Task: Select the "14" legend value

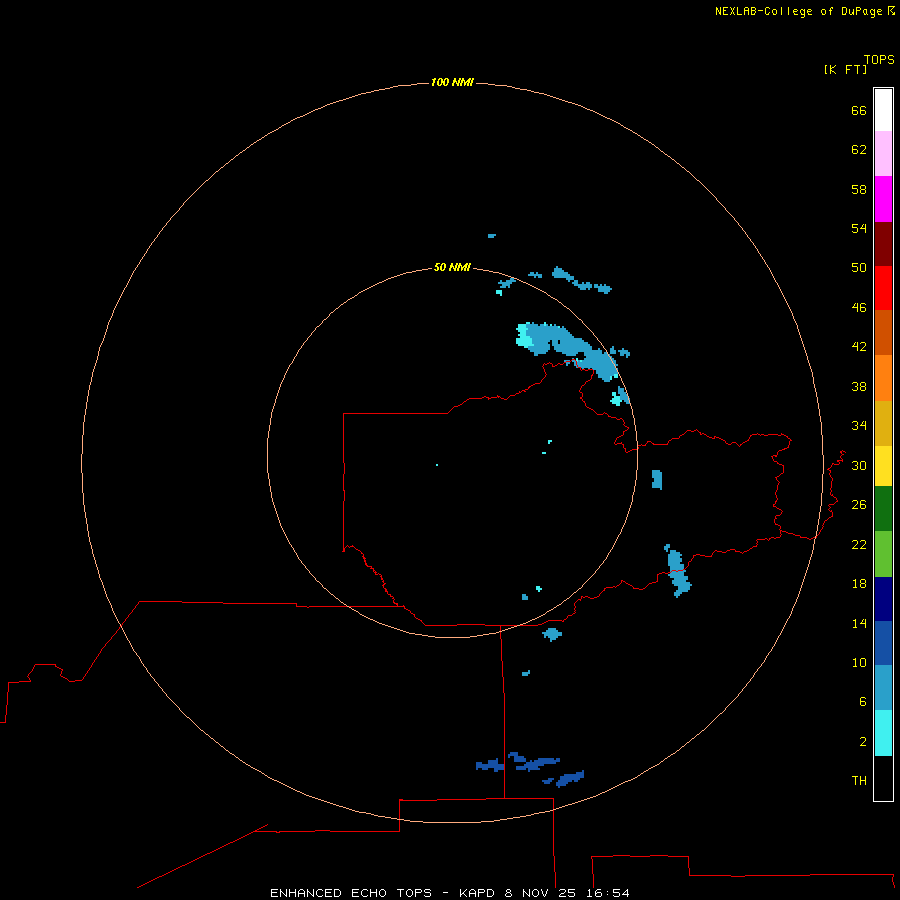Action: 859,623
